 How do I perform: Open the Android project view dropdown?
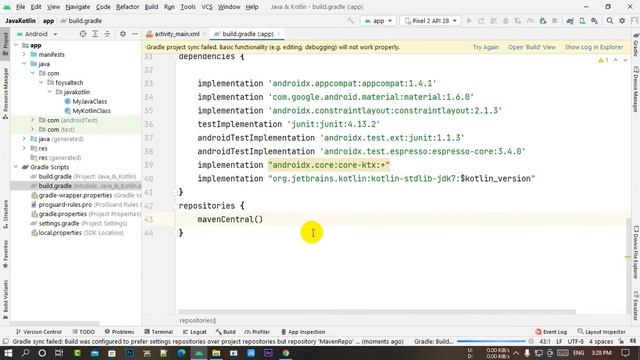coord(37,34)
